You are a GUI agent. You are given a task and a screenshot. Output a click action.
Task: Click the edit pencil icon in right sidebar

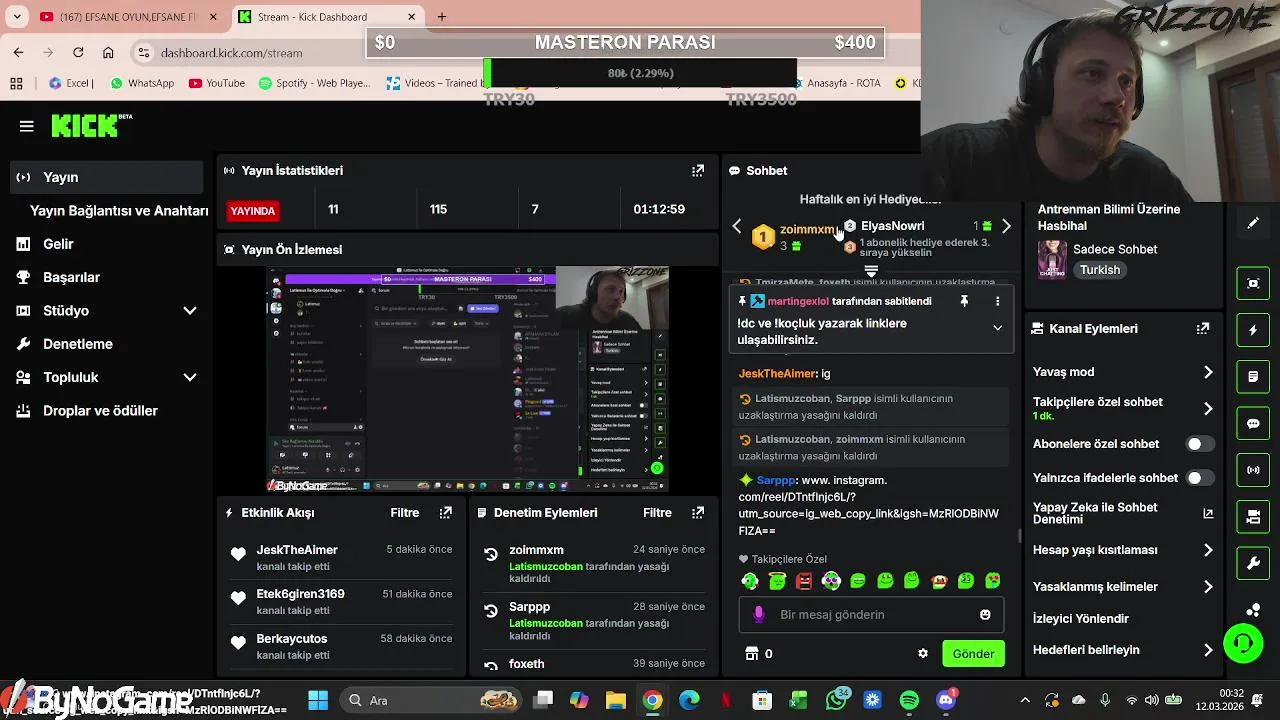tap(1253, 224)
